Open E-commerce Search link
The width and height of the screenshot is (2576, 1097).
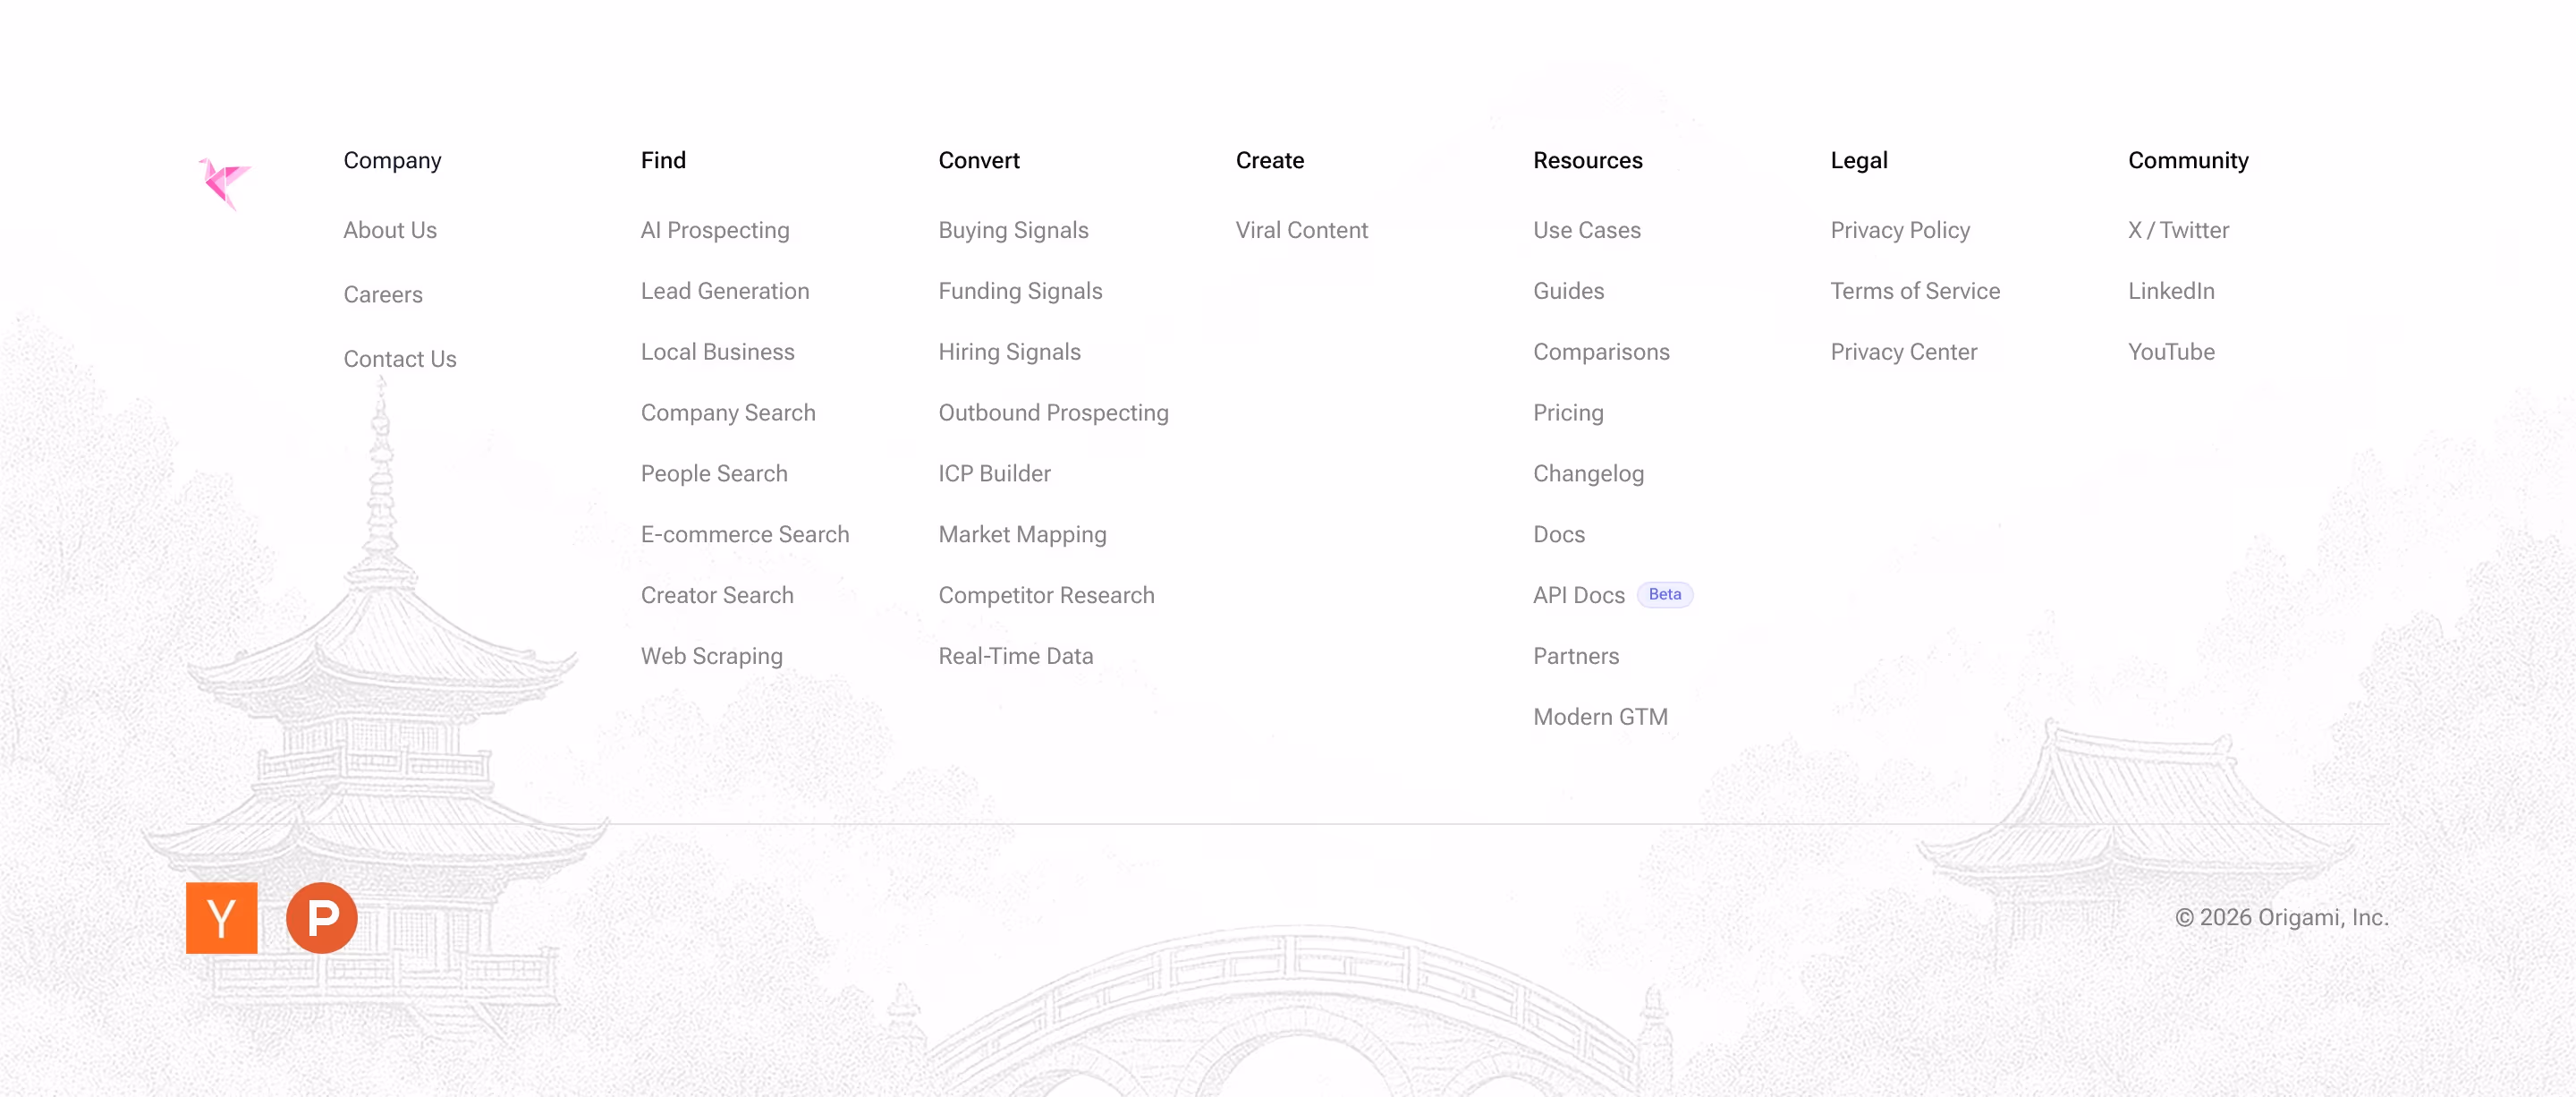[745, 534]
